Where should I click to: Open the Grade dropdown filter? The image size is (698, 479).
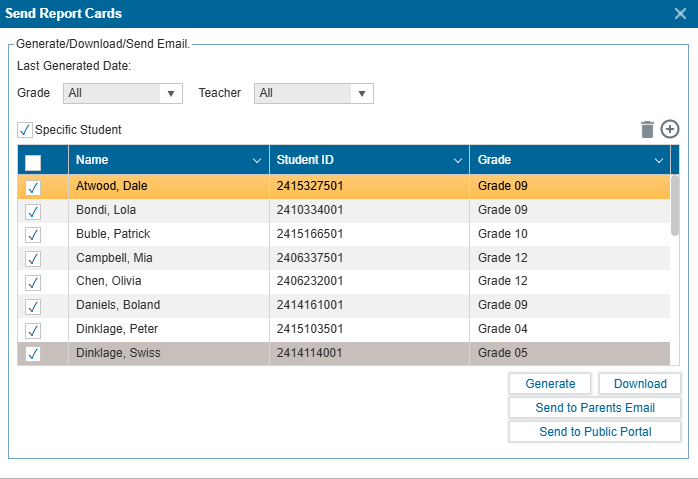(x=122, y=93)
